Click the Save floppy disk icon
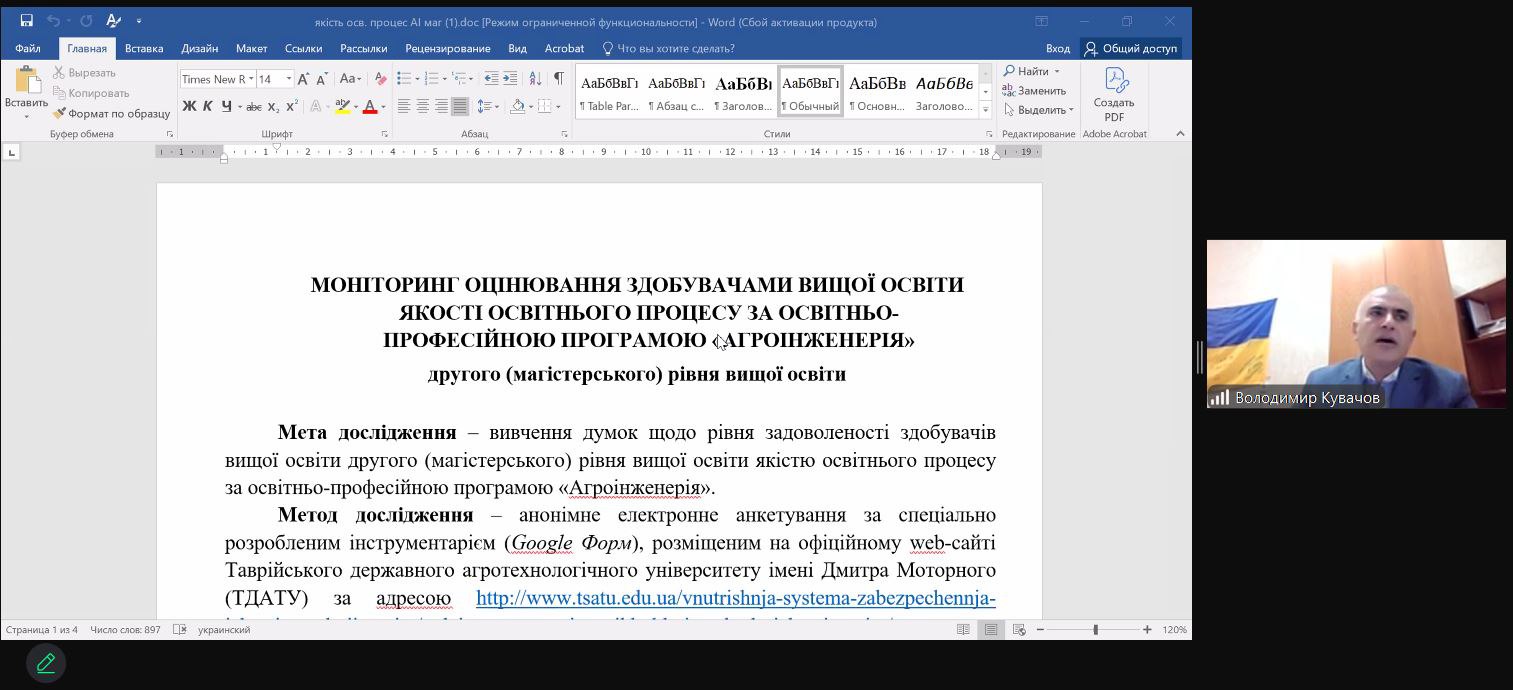 pos(26,21)
